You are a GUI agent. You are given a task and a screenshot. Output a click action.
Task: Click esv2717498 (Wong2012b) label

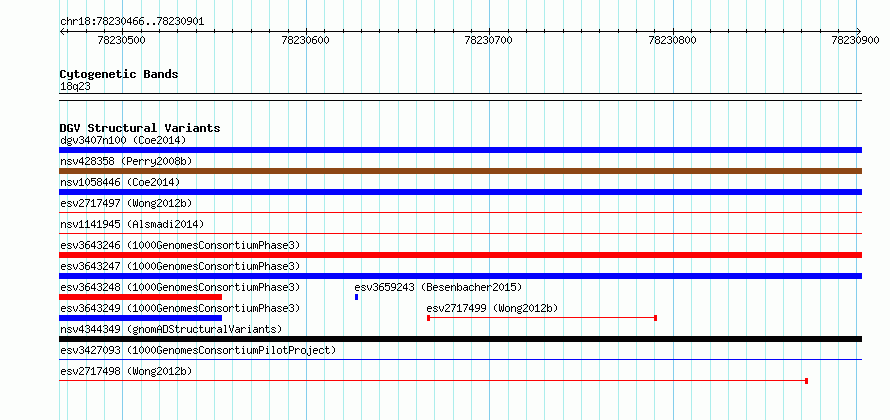[x=126, y=371]
